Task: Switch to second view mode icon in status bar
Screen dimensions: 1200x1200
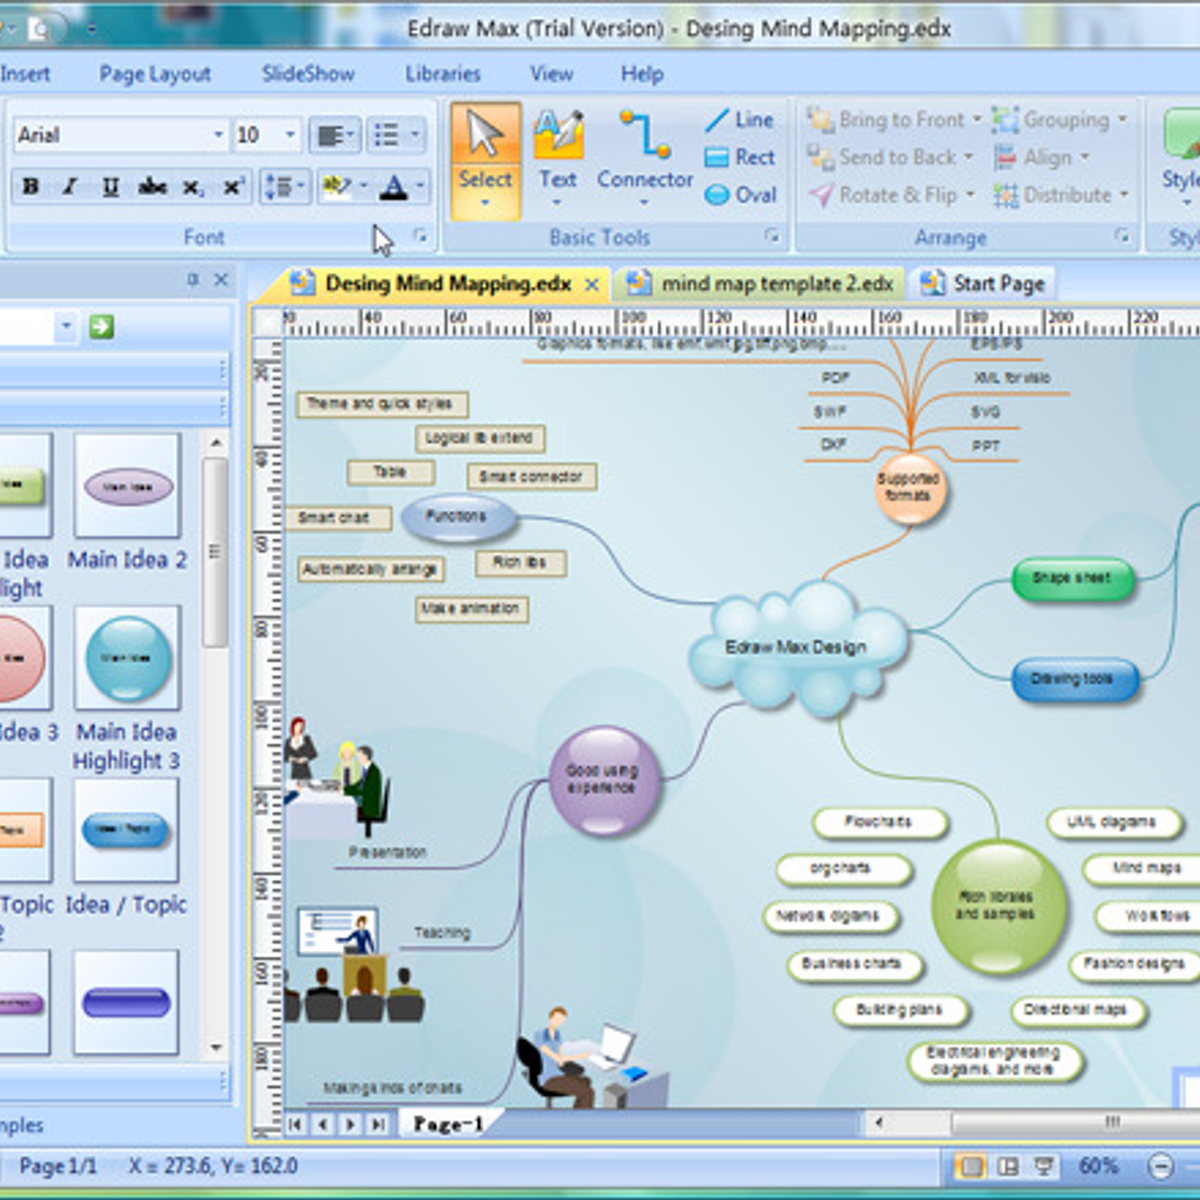Action: click(1008, 1166)
